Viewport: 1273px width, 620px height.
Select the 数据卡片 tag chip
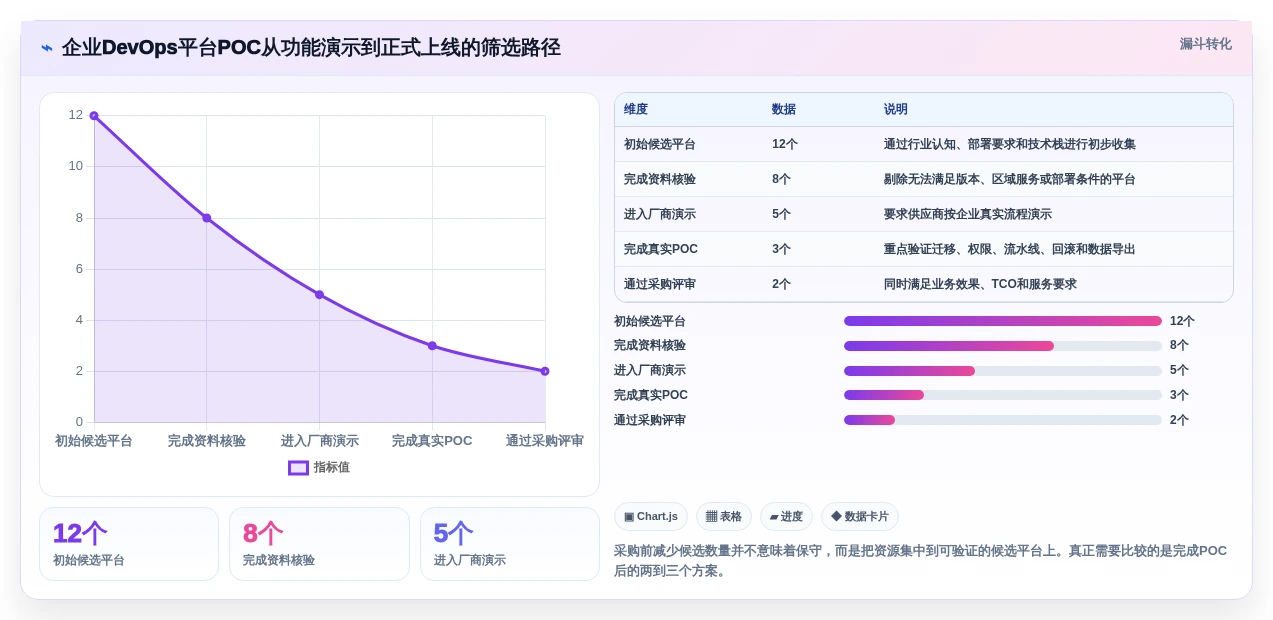pyautogui.click(x=860, y=516)
